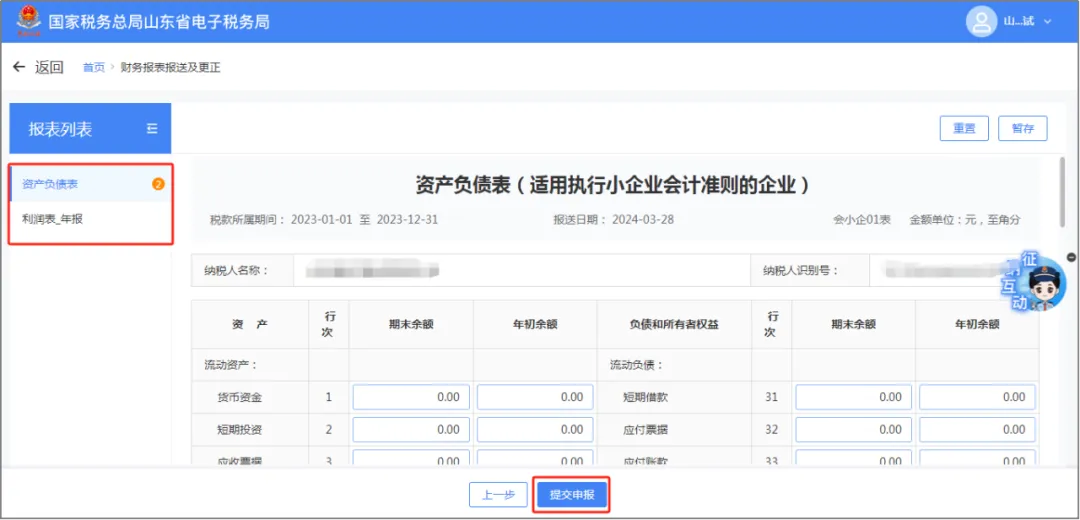Screen dimensions: 1080x520
Task: Click 短期投资 年初余额 input field
Action: (535, 430)
